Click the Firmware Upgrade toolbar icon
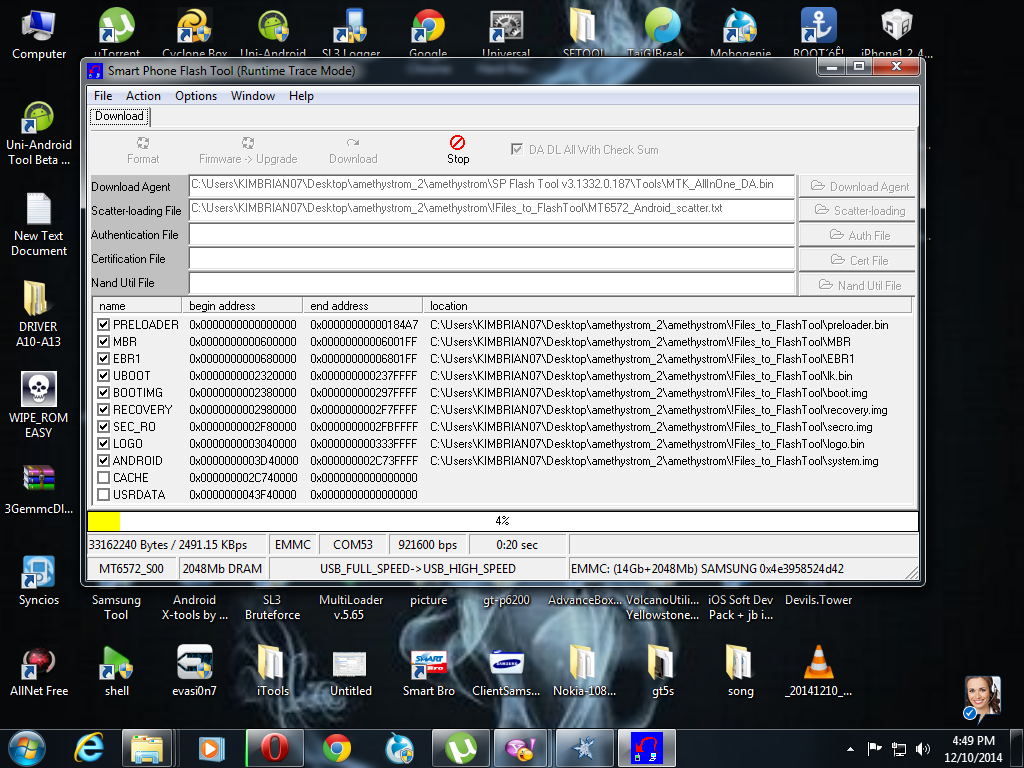Viewport: 1024px width, 768px height. (x=248, y=143)
